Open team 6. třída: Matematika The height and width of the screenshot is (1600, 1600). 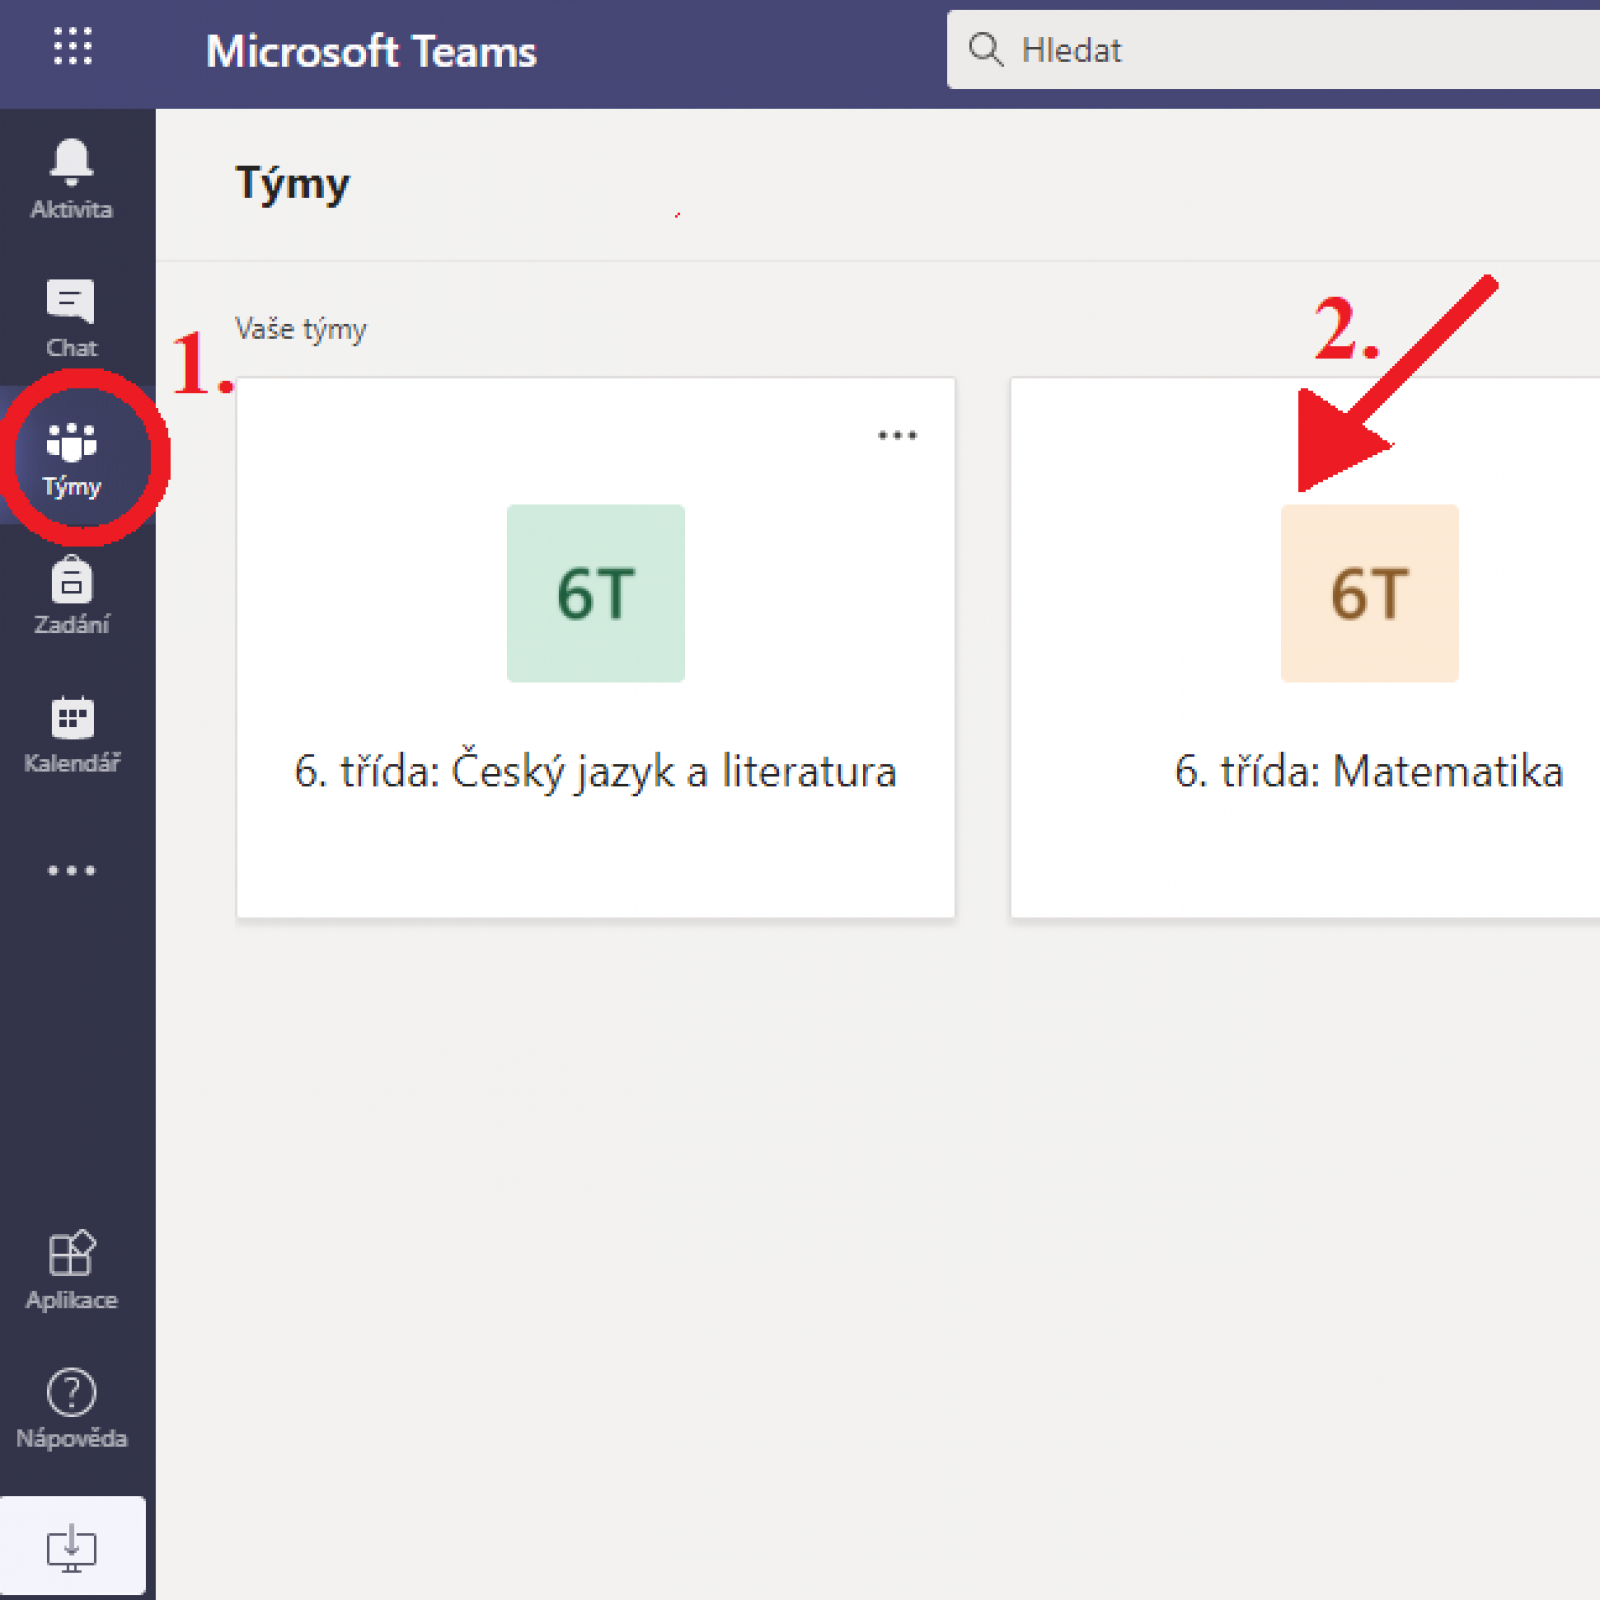coord(1369,771)
